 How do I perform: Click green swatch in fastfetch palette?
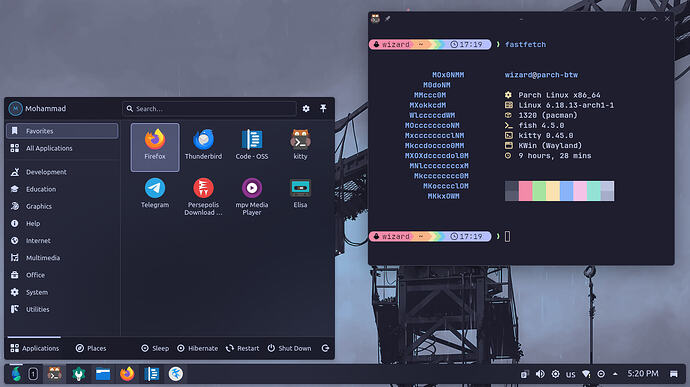point(539,191)
